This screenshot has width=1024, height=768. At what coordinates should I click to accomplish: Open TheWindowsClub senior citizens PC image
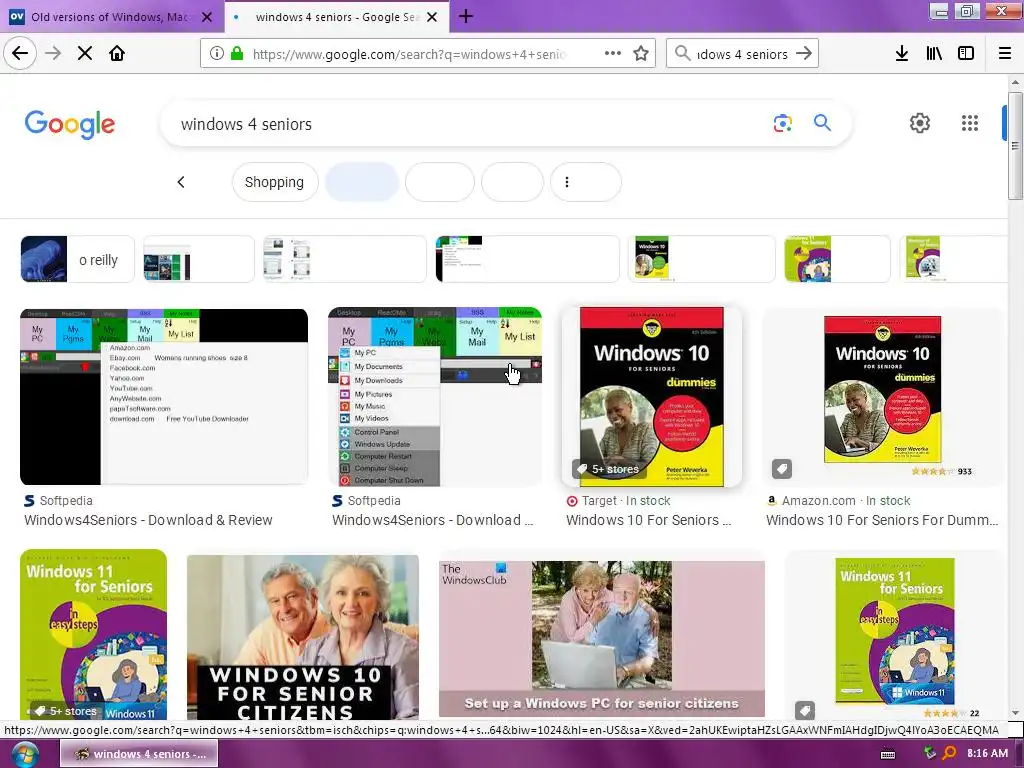(601, 638)
